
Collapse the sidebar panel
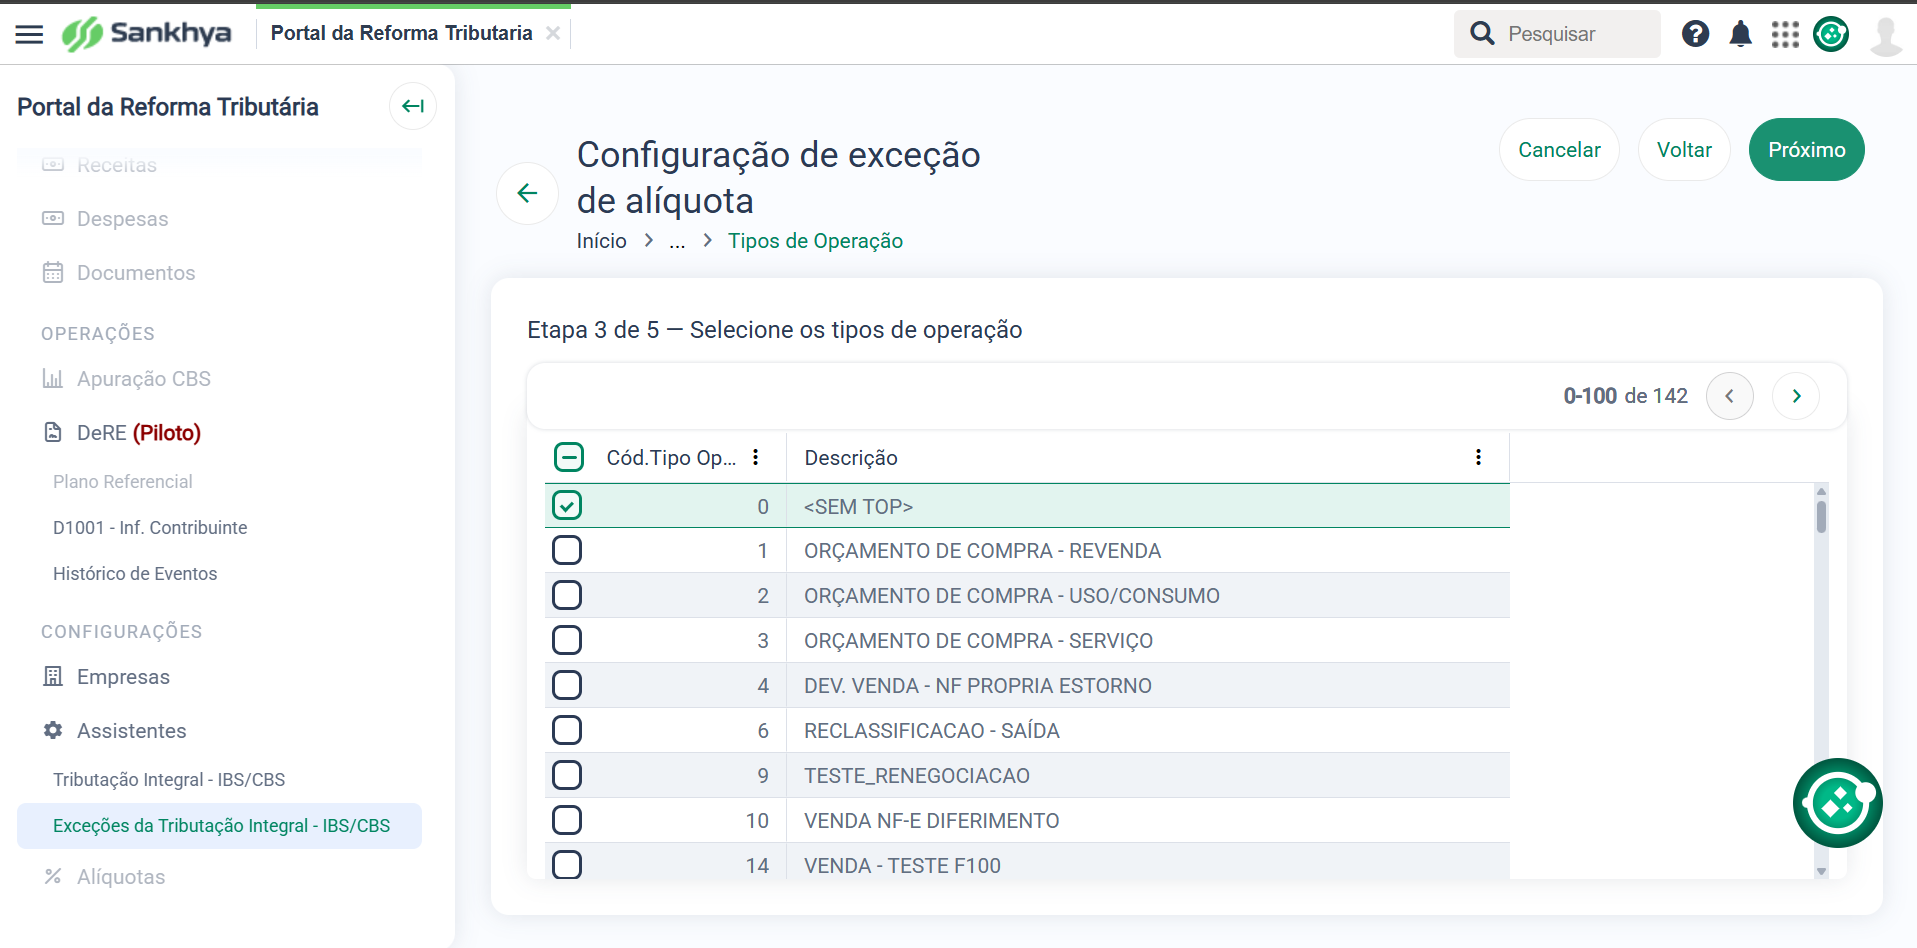pyautogui.click(x=413, y=106)
